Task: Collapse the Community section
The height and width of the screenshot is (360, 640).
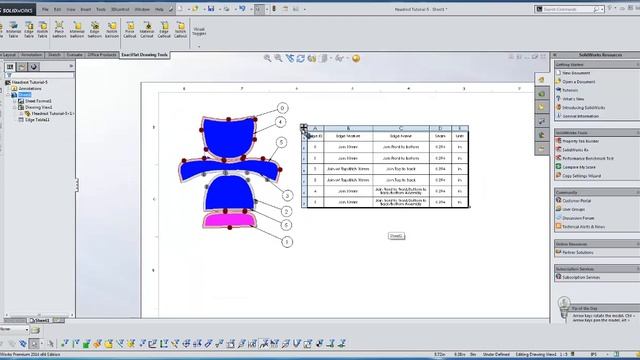Action: [638, 192]
